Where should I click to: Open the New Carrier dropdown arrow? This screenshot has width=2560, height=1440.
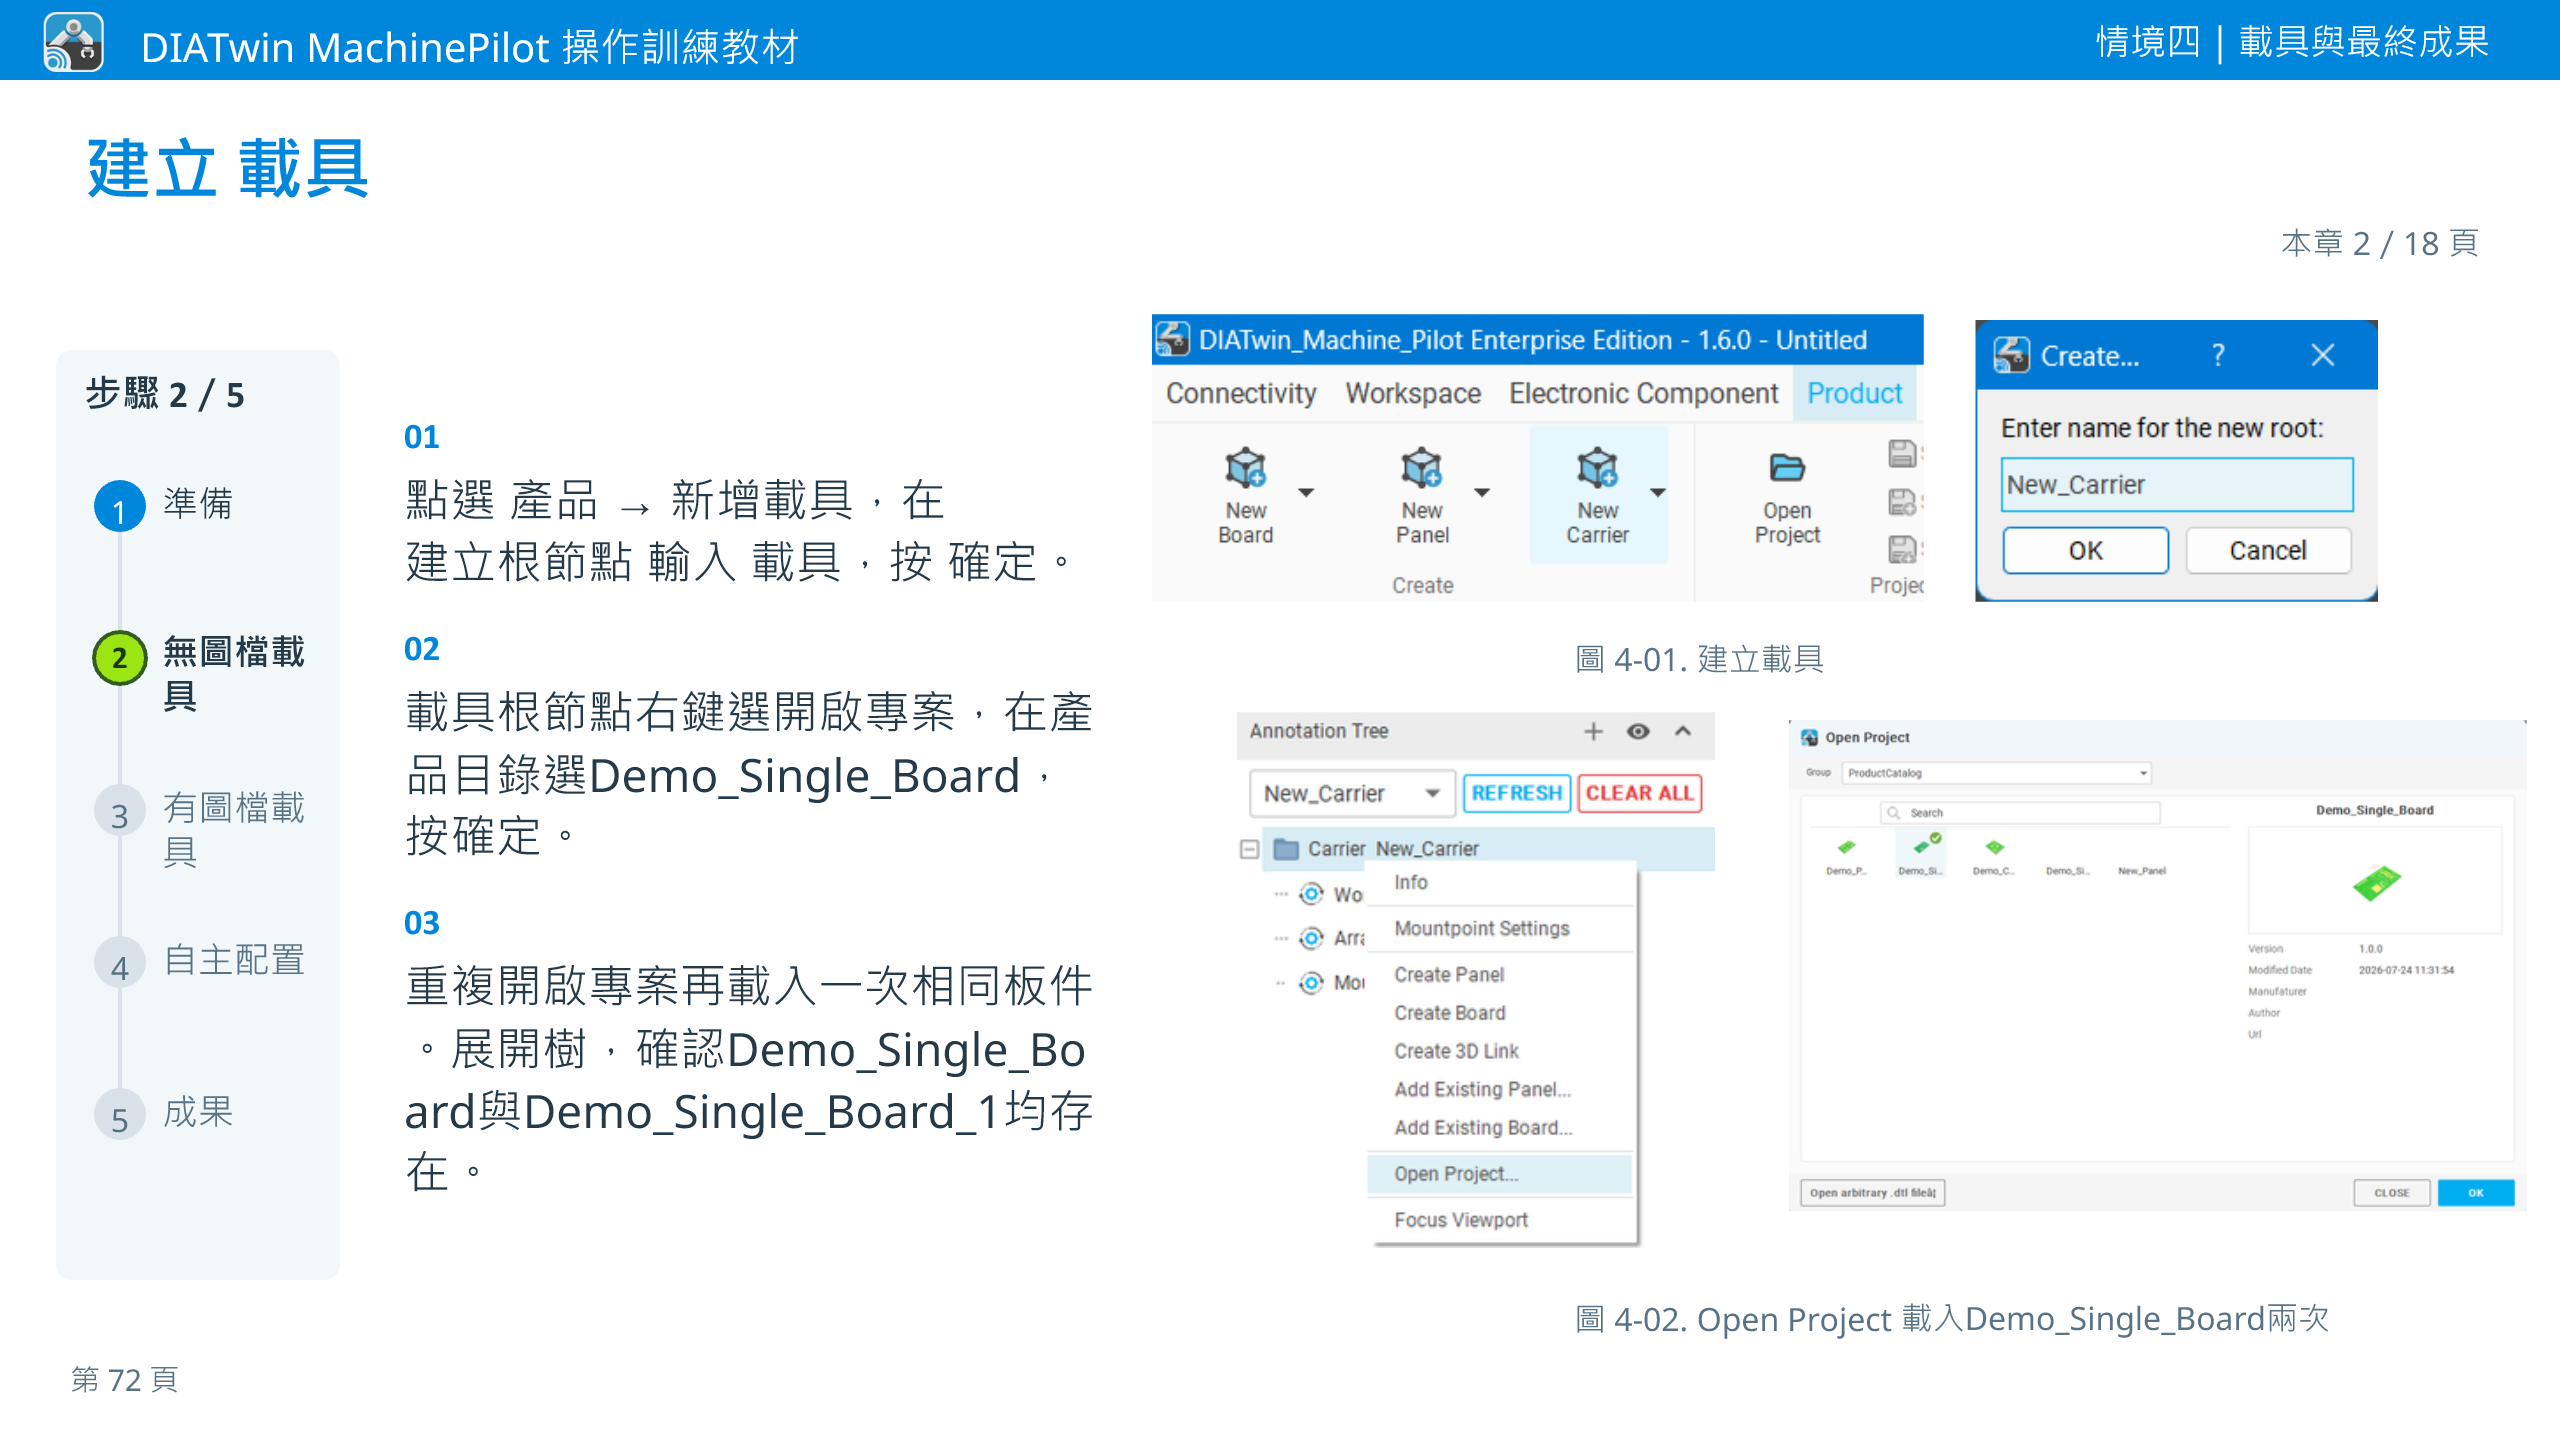point(1658,492)
